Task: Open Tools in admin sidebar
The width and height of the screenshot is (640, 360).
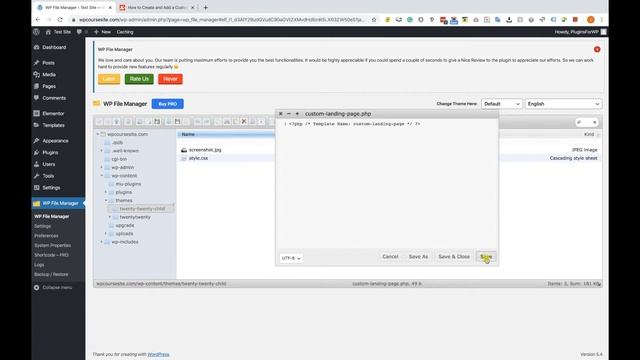Action: pos(48,176)
